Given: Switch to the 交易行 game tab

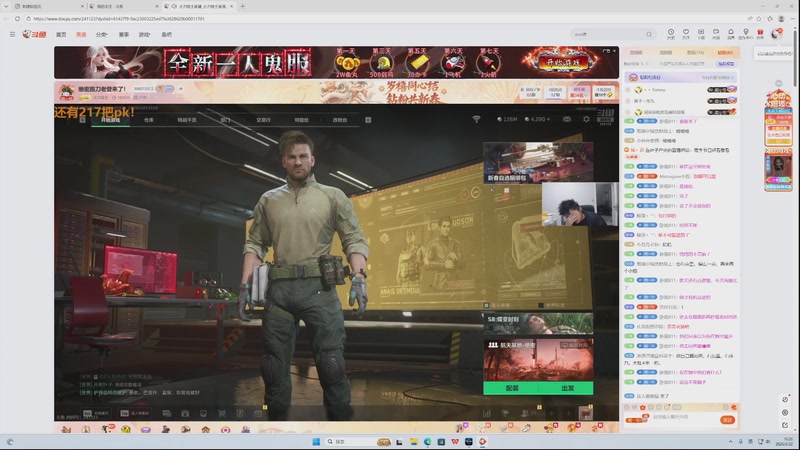Looking at the screenshot, I should click(x=263, y=120).
